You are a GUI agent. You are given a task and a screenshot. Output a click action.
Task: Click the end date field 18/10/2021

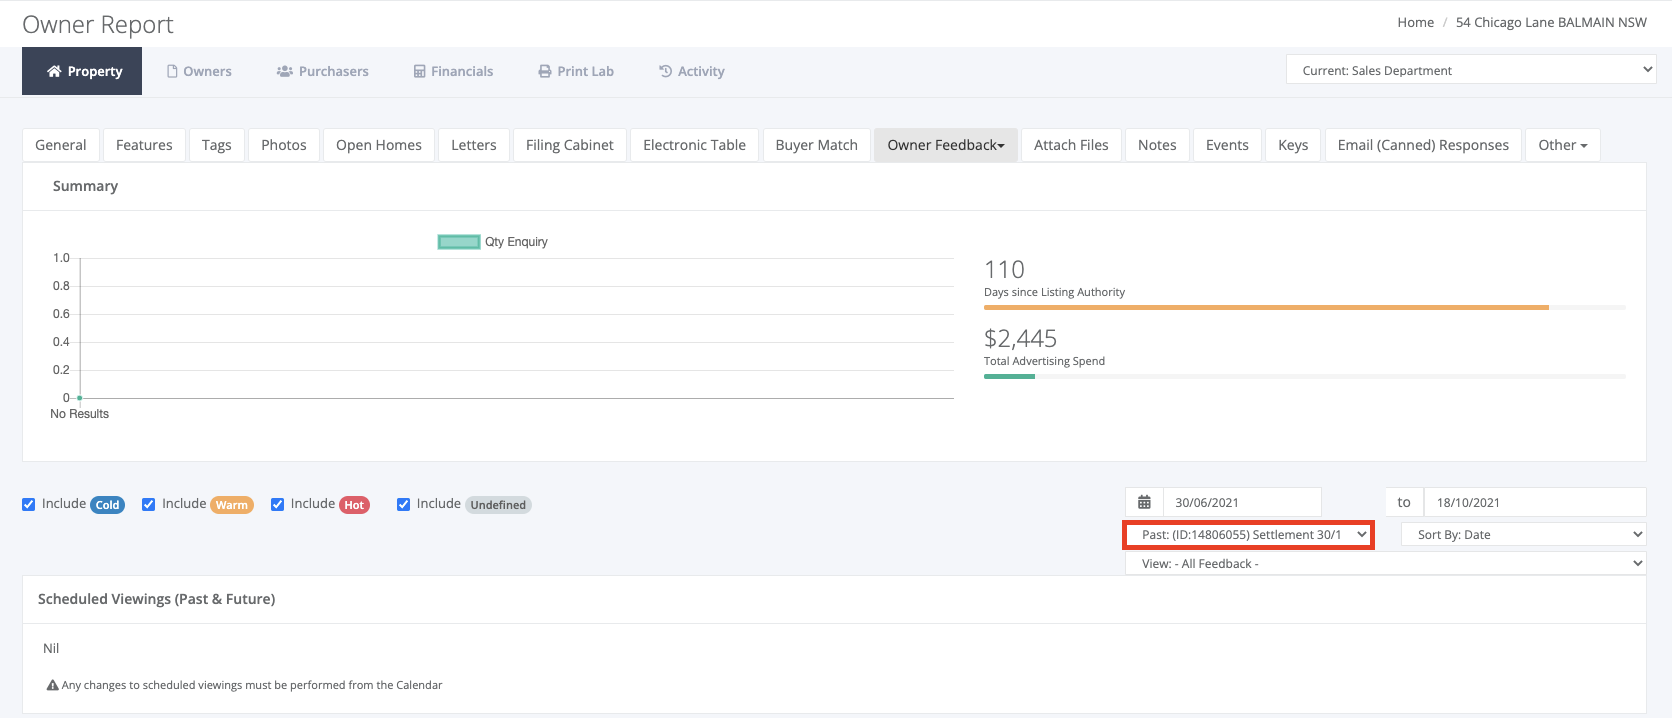pos(1535,502)
